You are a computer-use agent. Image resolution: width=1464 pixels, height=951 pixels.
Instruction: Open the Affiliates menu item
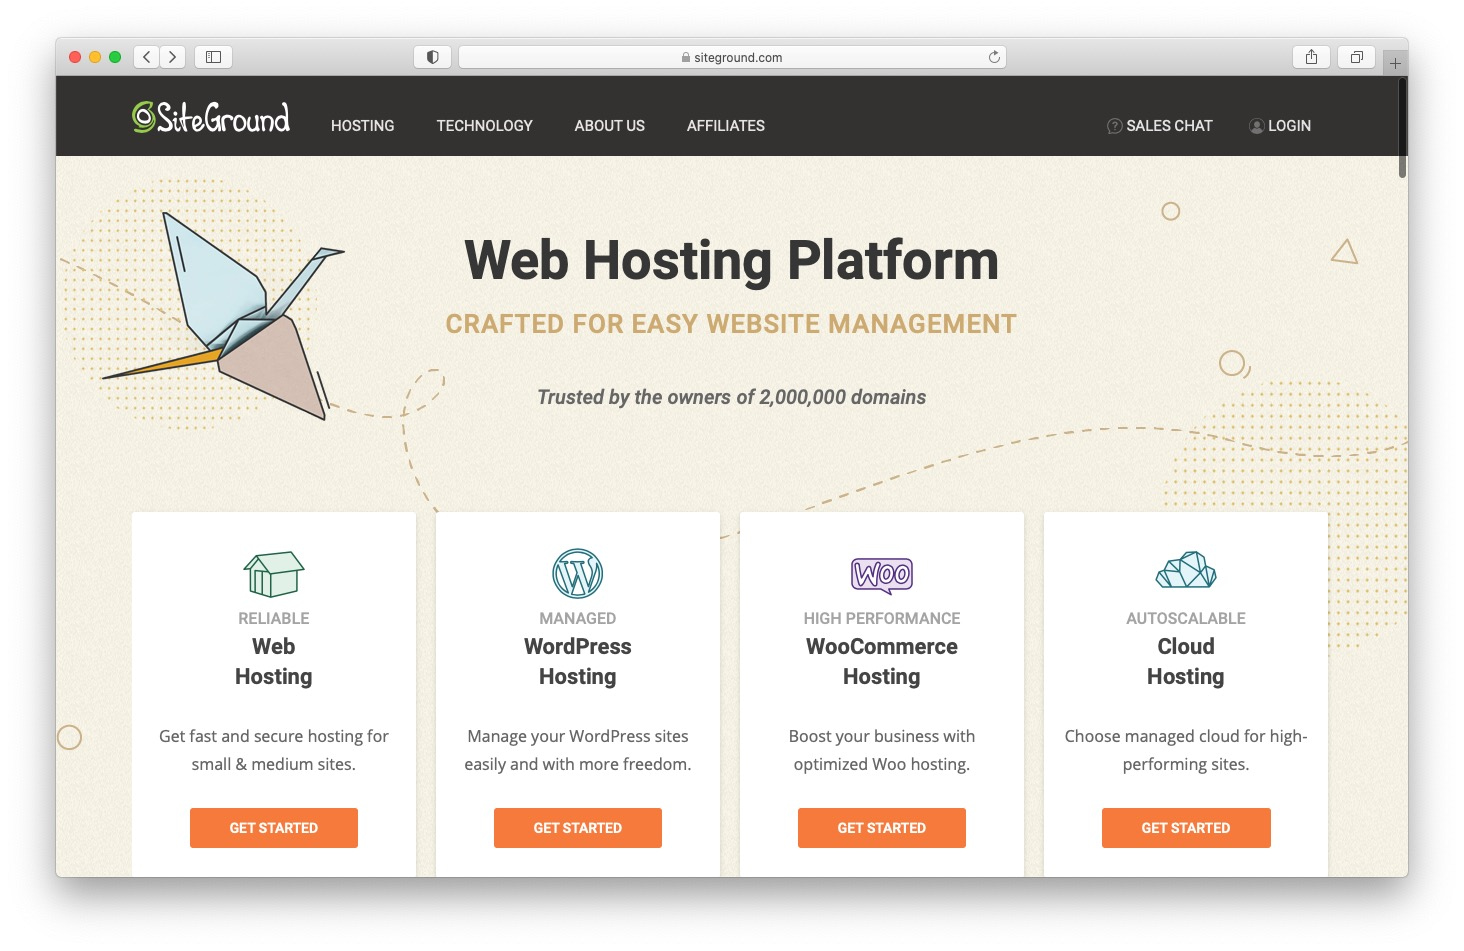tap(726, 126)
